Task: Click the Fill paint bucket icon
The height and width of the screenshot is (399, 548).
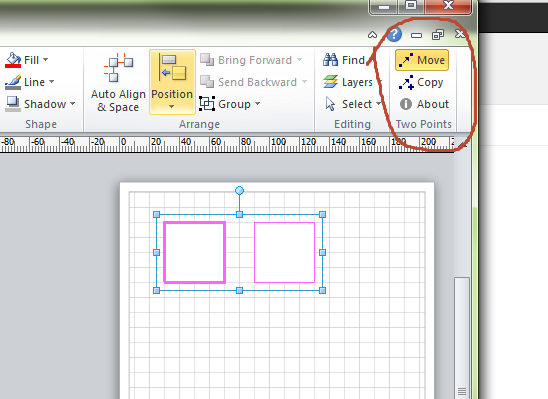Action: coord(13,60)
